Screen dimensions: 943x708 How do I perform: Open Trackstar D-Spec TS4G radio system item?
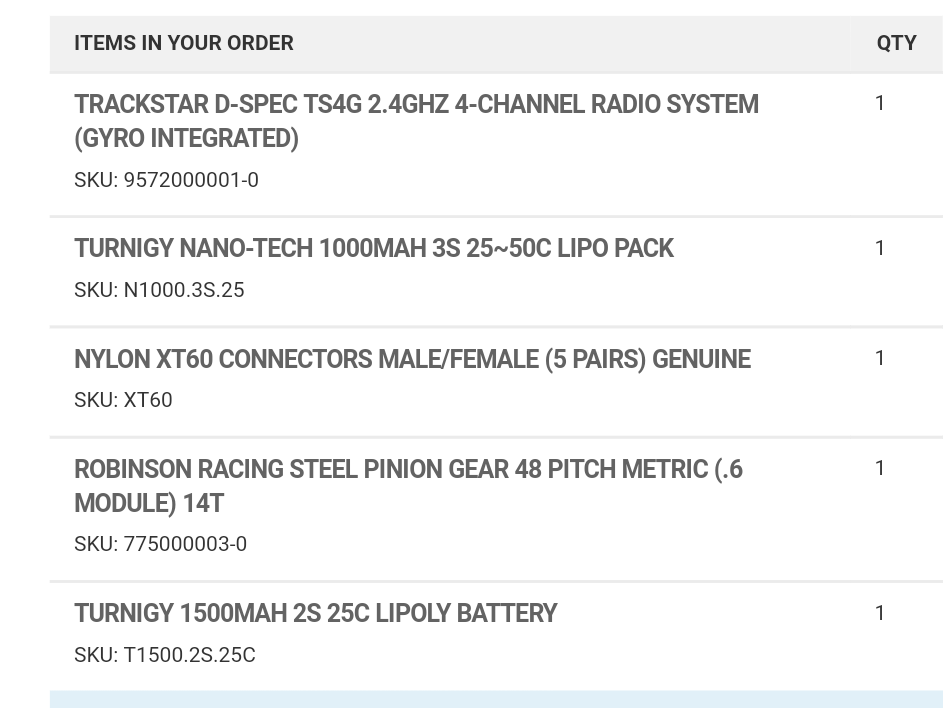pyautogui.click(x=416, y=121)
